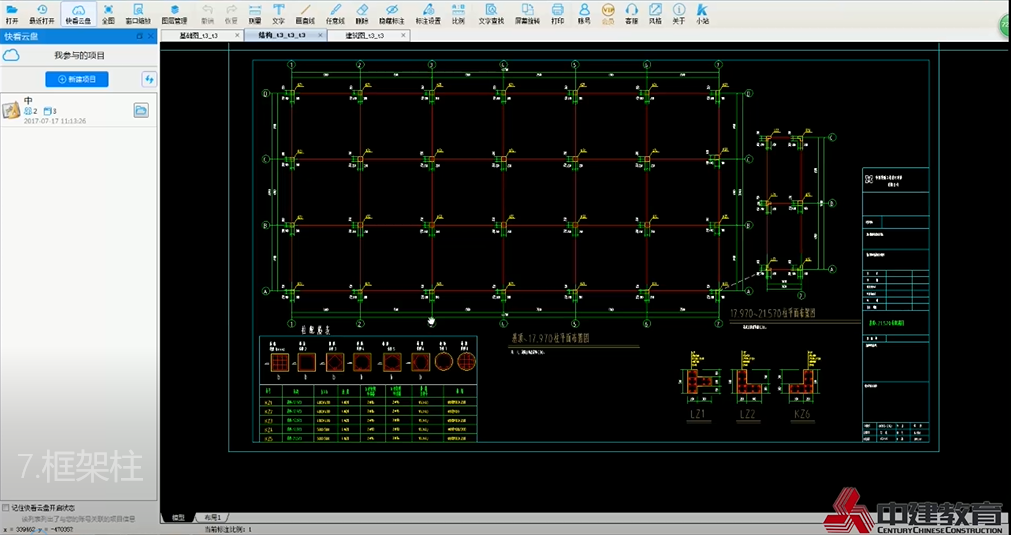Screen dimensions: 1011x535
Task: Click the KZ6 column section detail
Action: coord(799,382)
